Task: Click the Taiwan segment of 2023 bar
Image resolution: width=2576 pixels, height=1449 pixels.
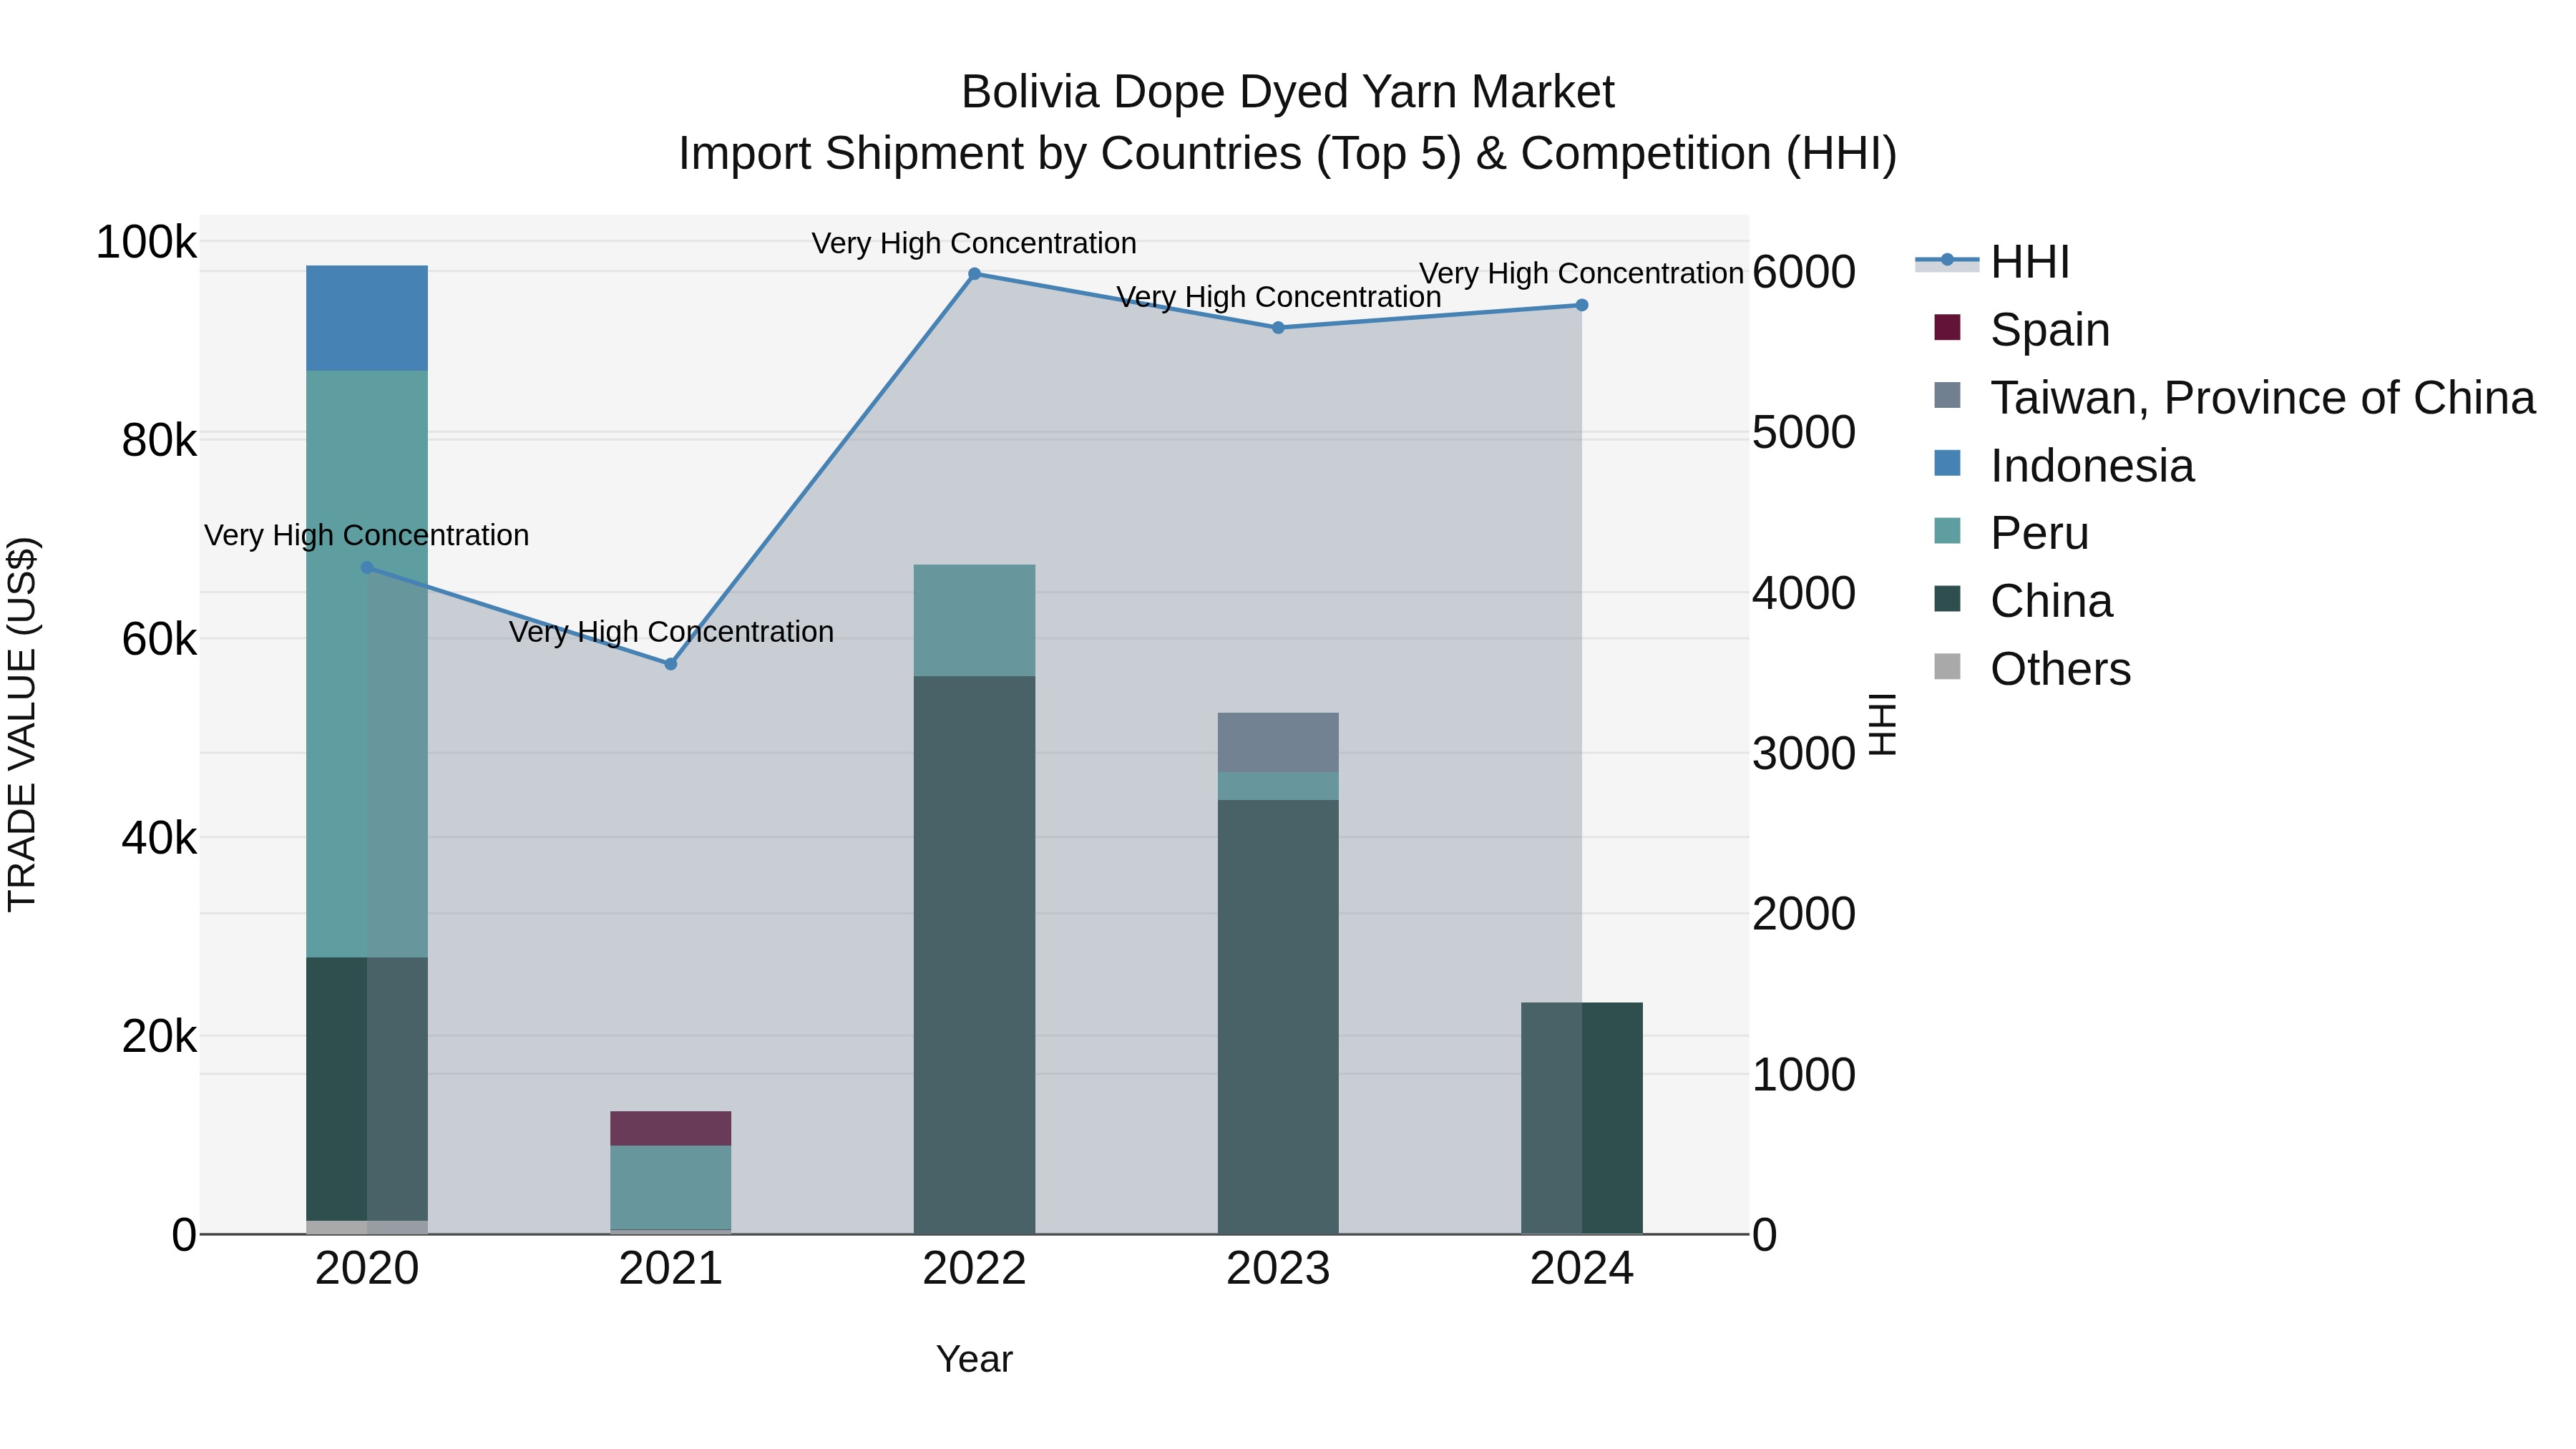Action: point(1278,742)
